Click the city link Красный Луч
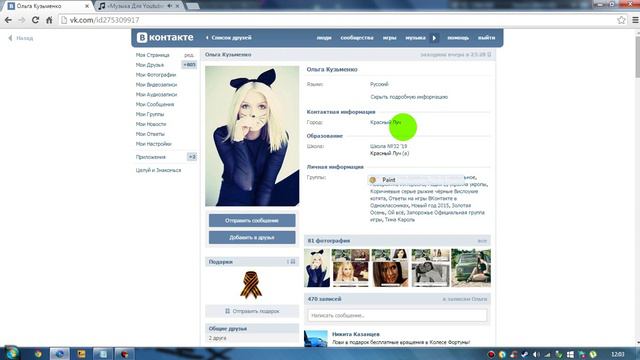The image size is (640, 360). [x=386, y=122]
